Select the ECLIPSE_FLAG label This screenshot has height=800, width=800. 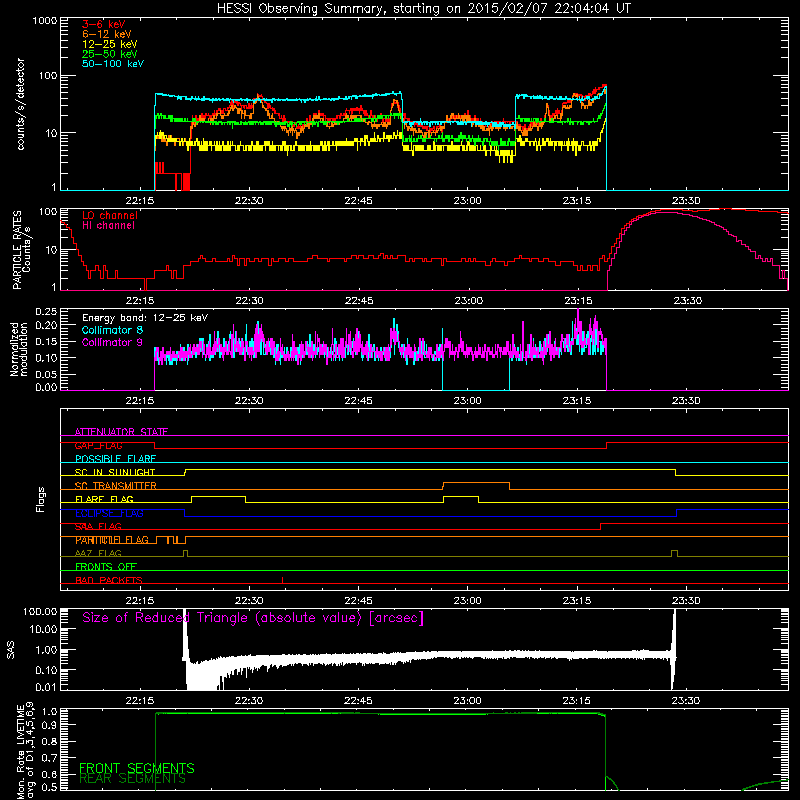[x=109, y=513]
